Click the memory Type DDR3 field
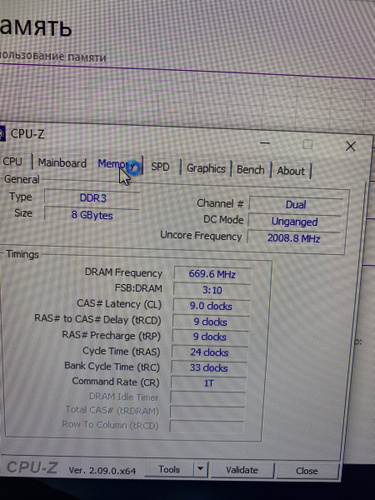 click(92, 198)
